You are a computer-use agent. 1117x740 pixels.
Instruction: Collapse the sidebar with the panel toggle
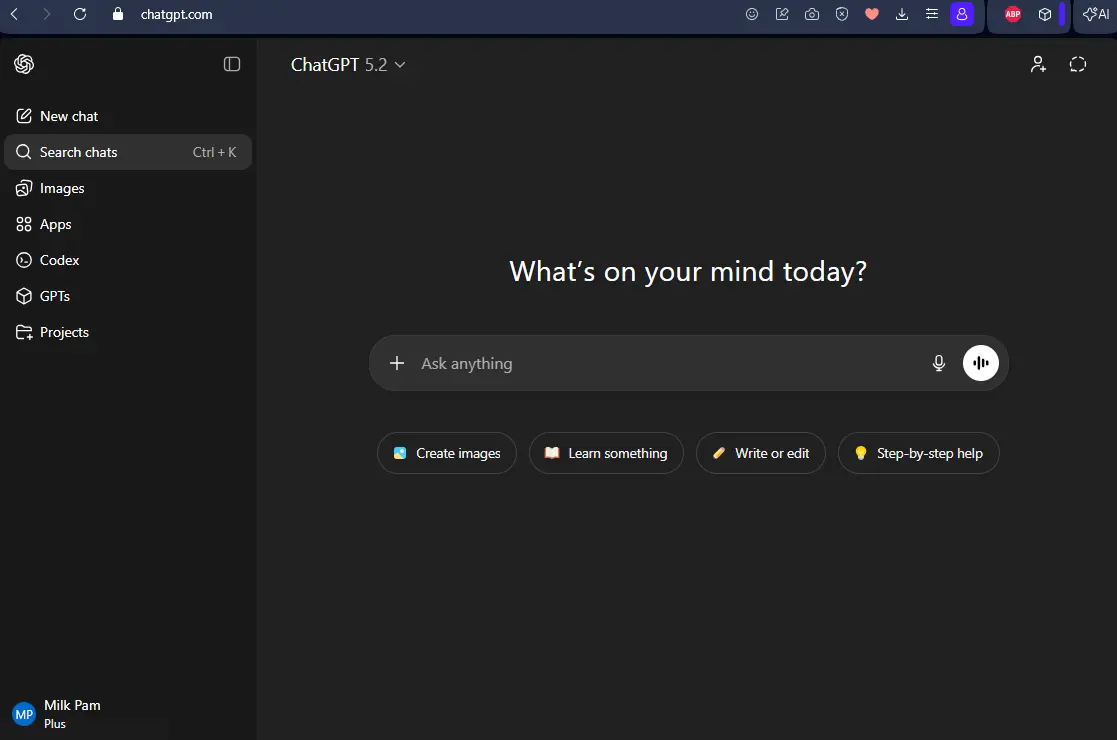tap(232, 64)
